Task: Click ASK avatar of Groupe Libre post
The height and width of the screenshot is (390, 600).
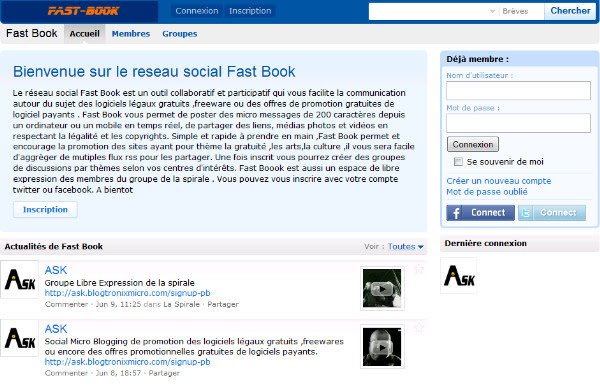Action: point(20,279)
